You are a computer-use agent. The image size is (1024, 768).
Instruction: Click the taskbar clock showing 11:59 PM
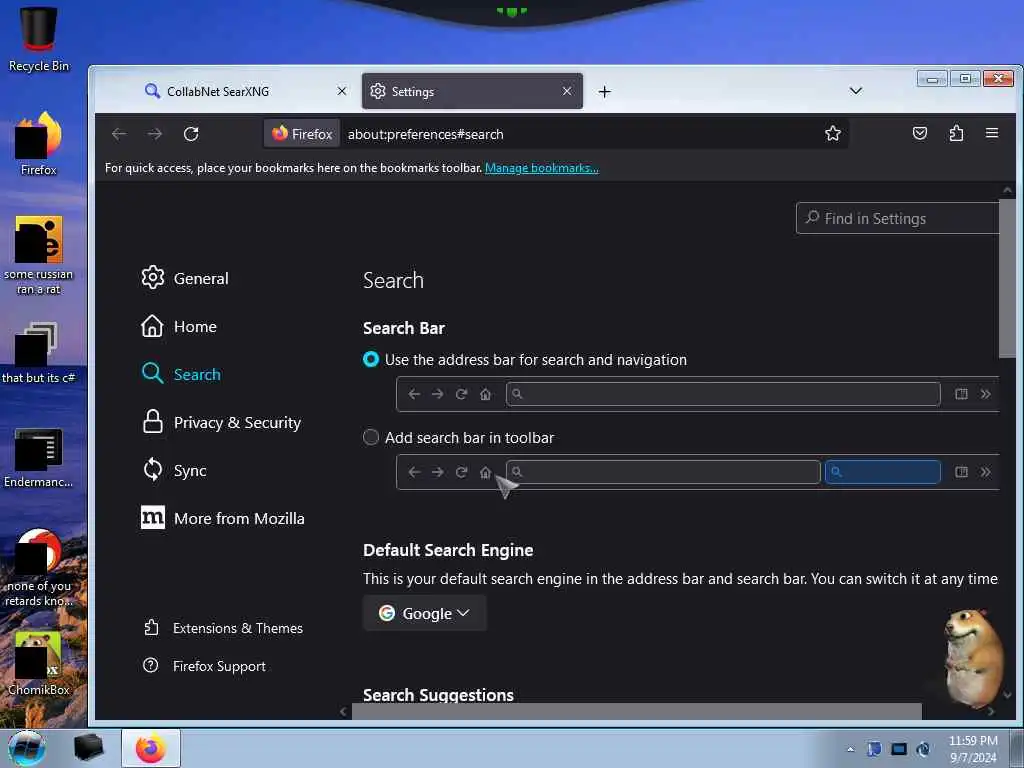(973, 749)
